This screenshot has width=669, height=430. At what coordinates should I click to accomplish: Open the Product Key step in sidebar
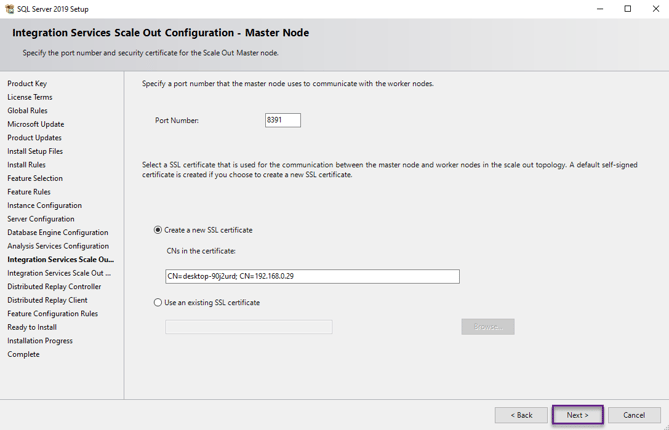tap(27, 84)
